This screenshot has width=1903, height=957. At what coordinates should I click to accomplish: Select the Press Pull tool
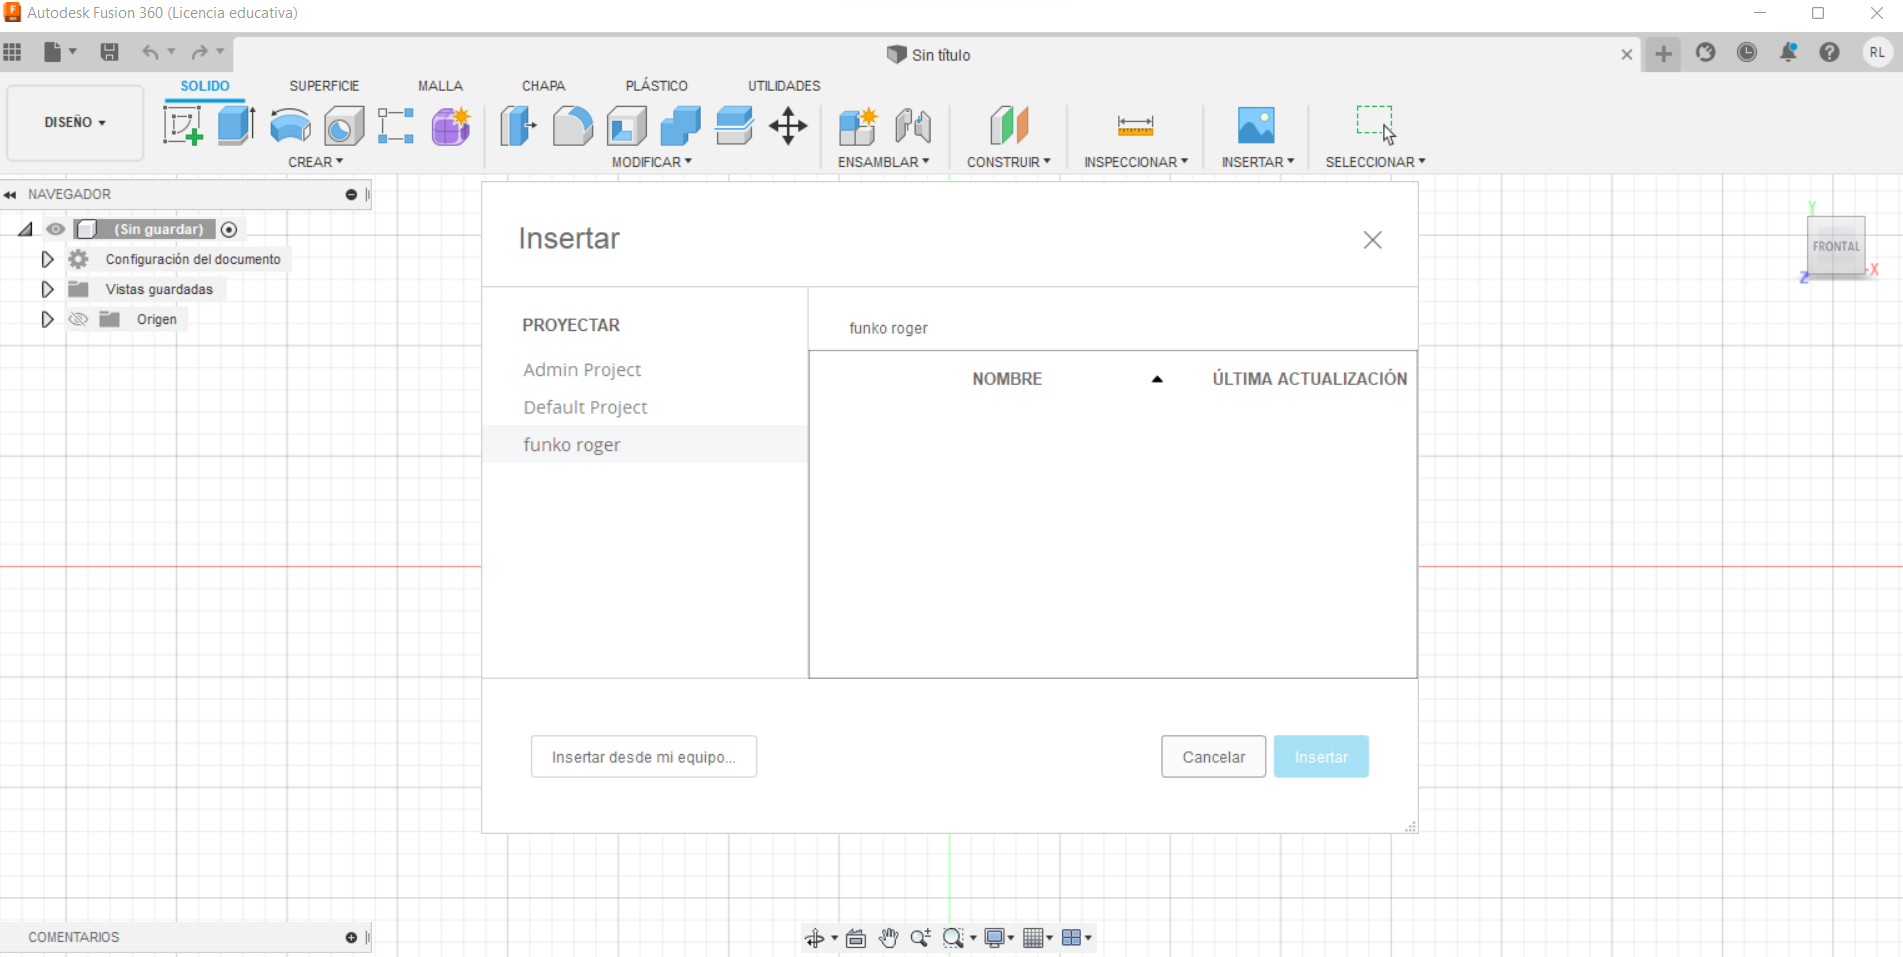518,126
